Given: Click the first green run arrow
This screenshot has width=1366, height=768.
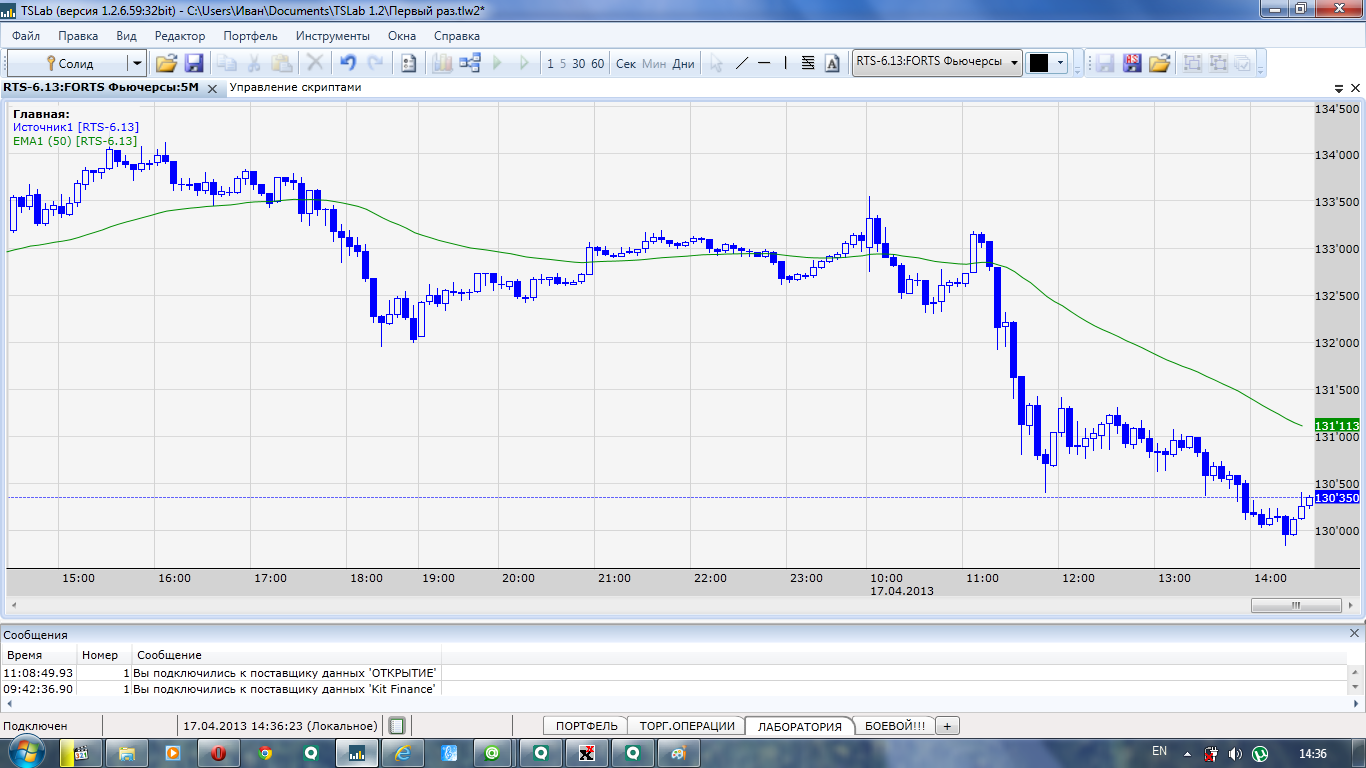Looking at the screenshot, I should [x=497, y=63].
